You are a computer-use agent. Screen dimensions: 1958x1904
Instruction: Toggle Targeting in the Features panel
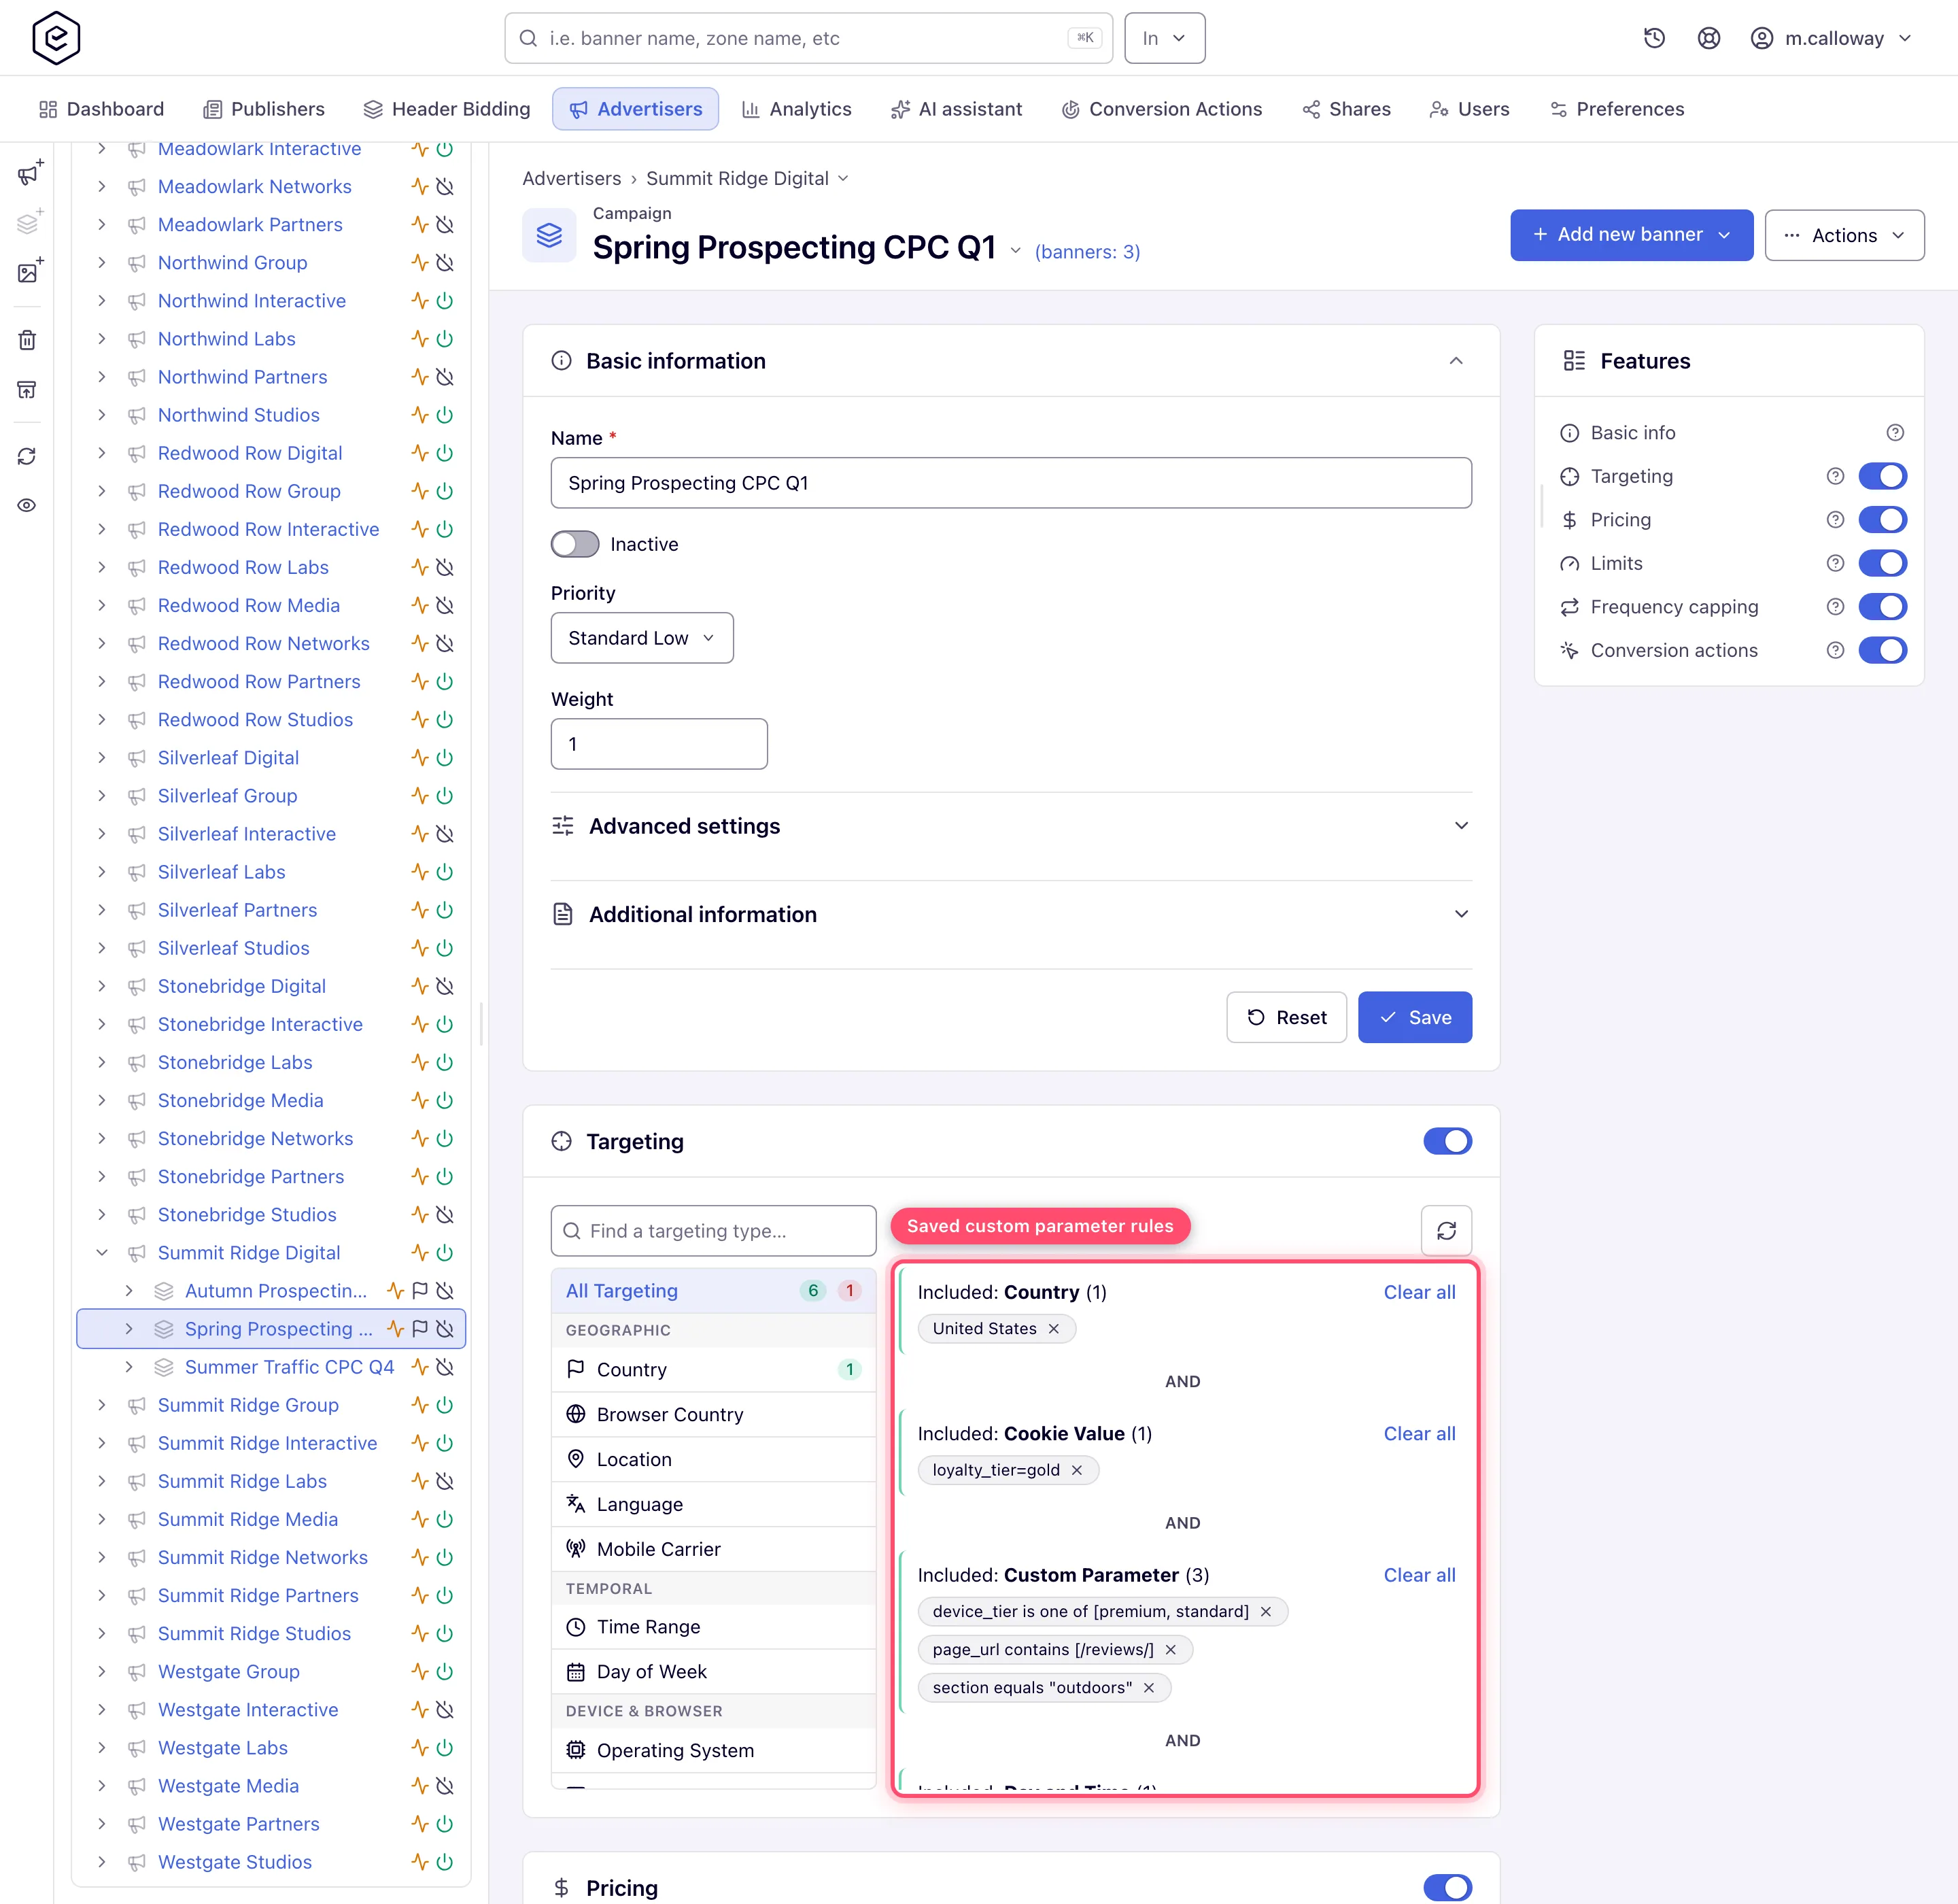(x=1882, y=476)
